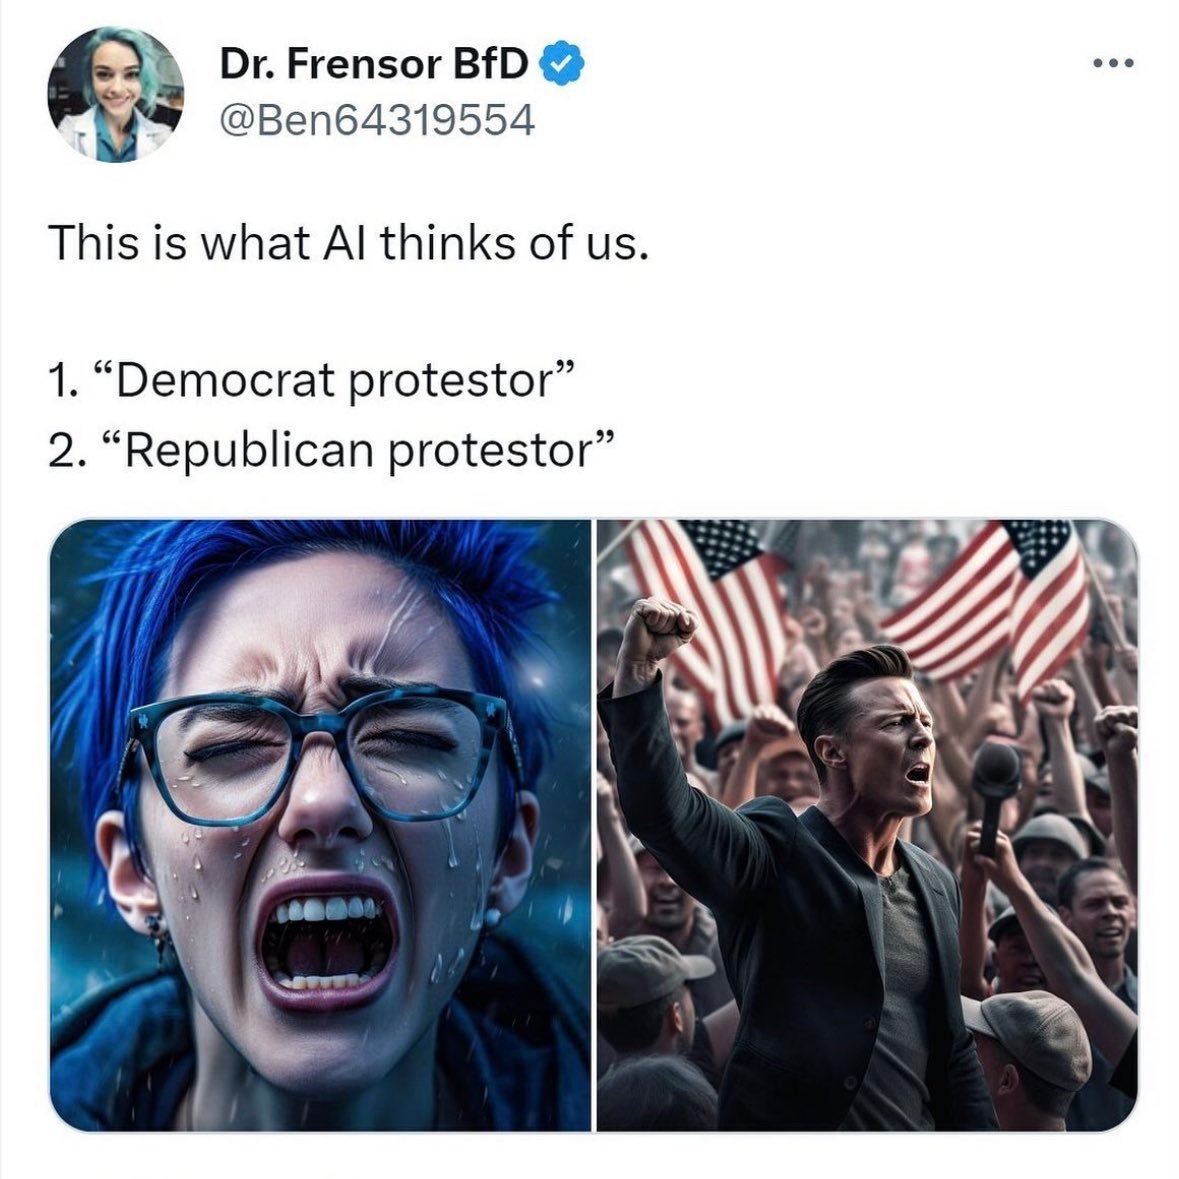Open the right image of man raising fist

pos(867,825)
